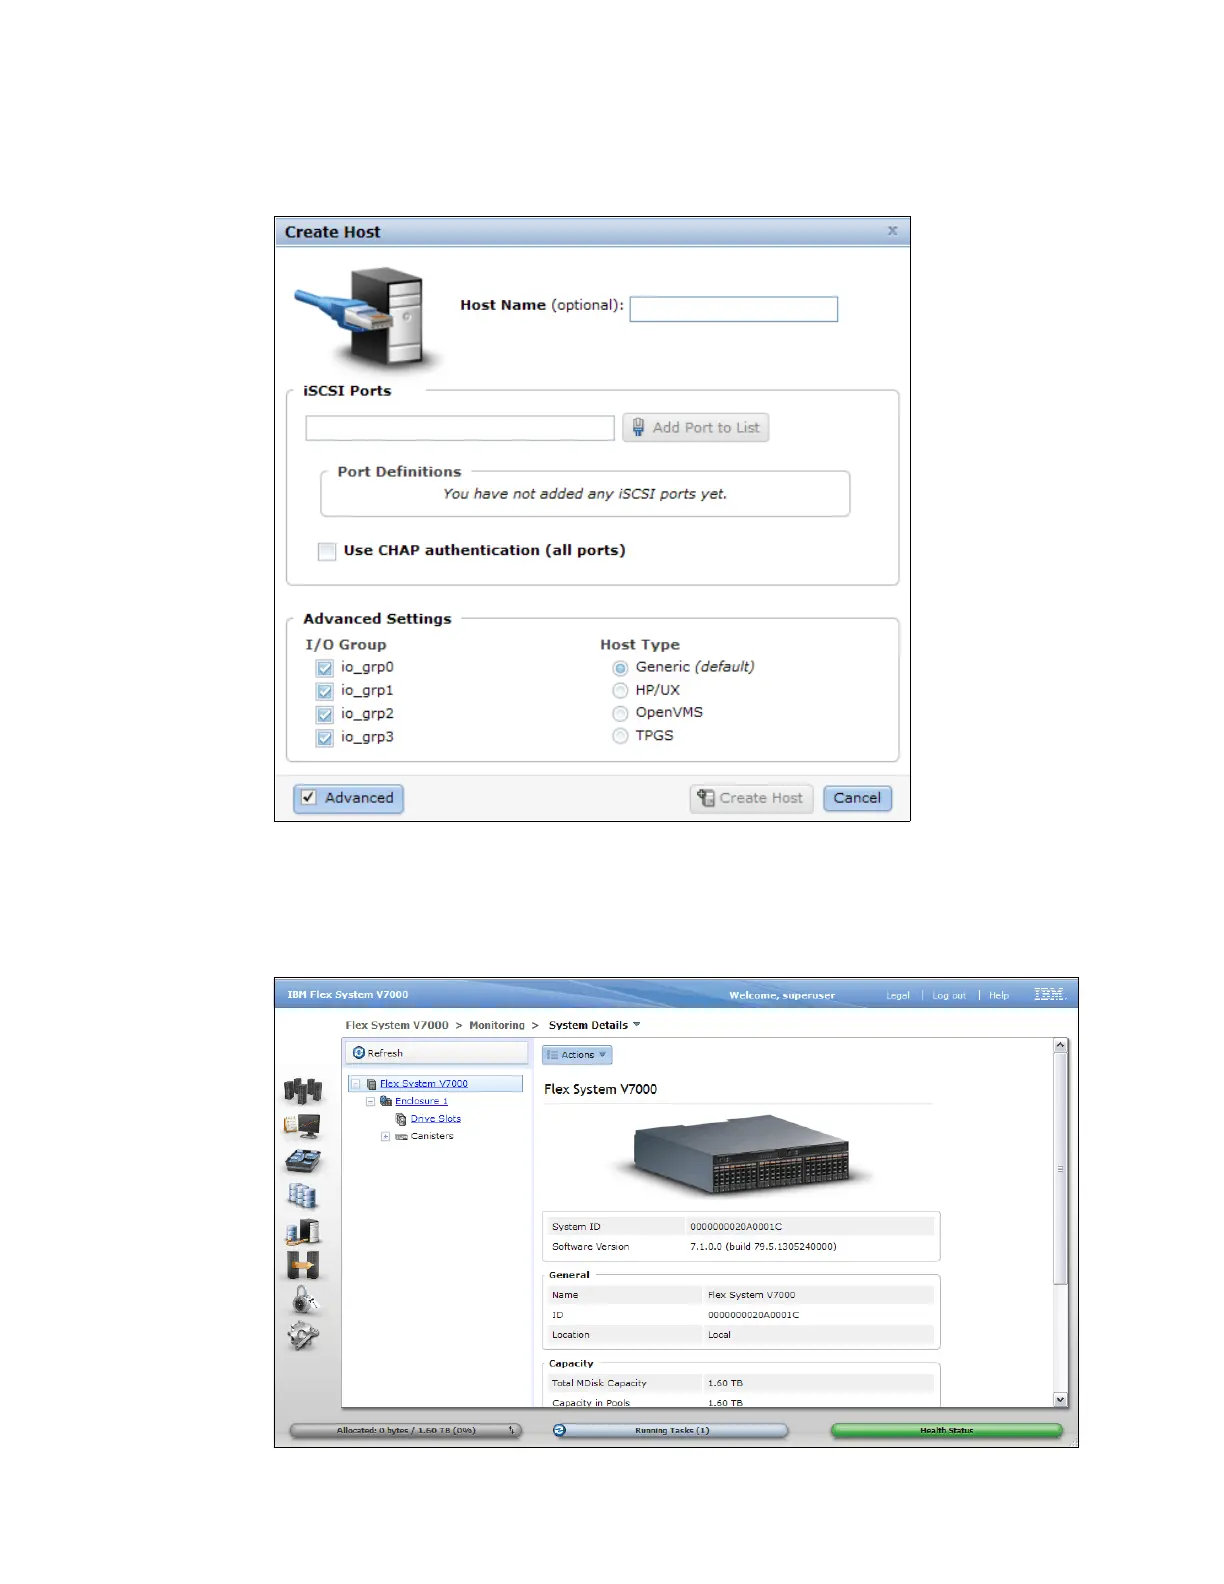Click the Allocated capacity progress bar
The width and height of the screenshot is (1224, 1584).
click(x=406, y=1430)
